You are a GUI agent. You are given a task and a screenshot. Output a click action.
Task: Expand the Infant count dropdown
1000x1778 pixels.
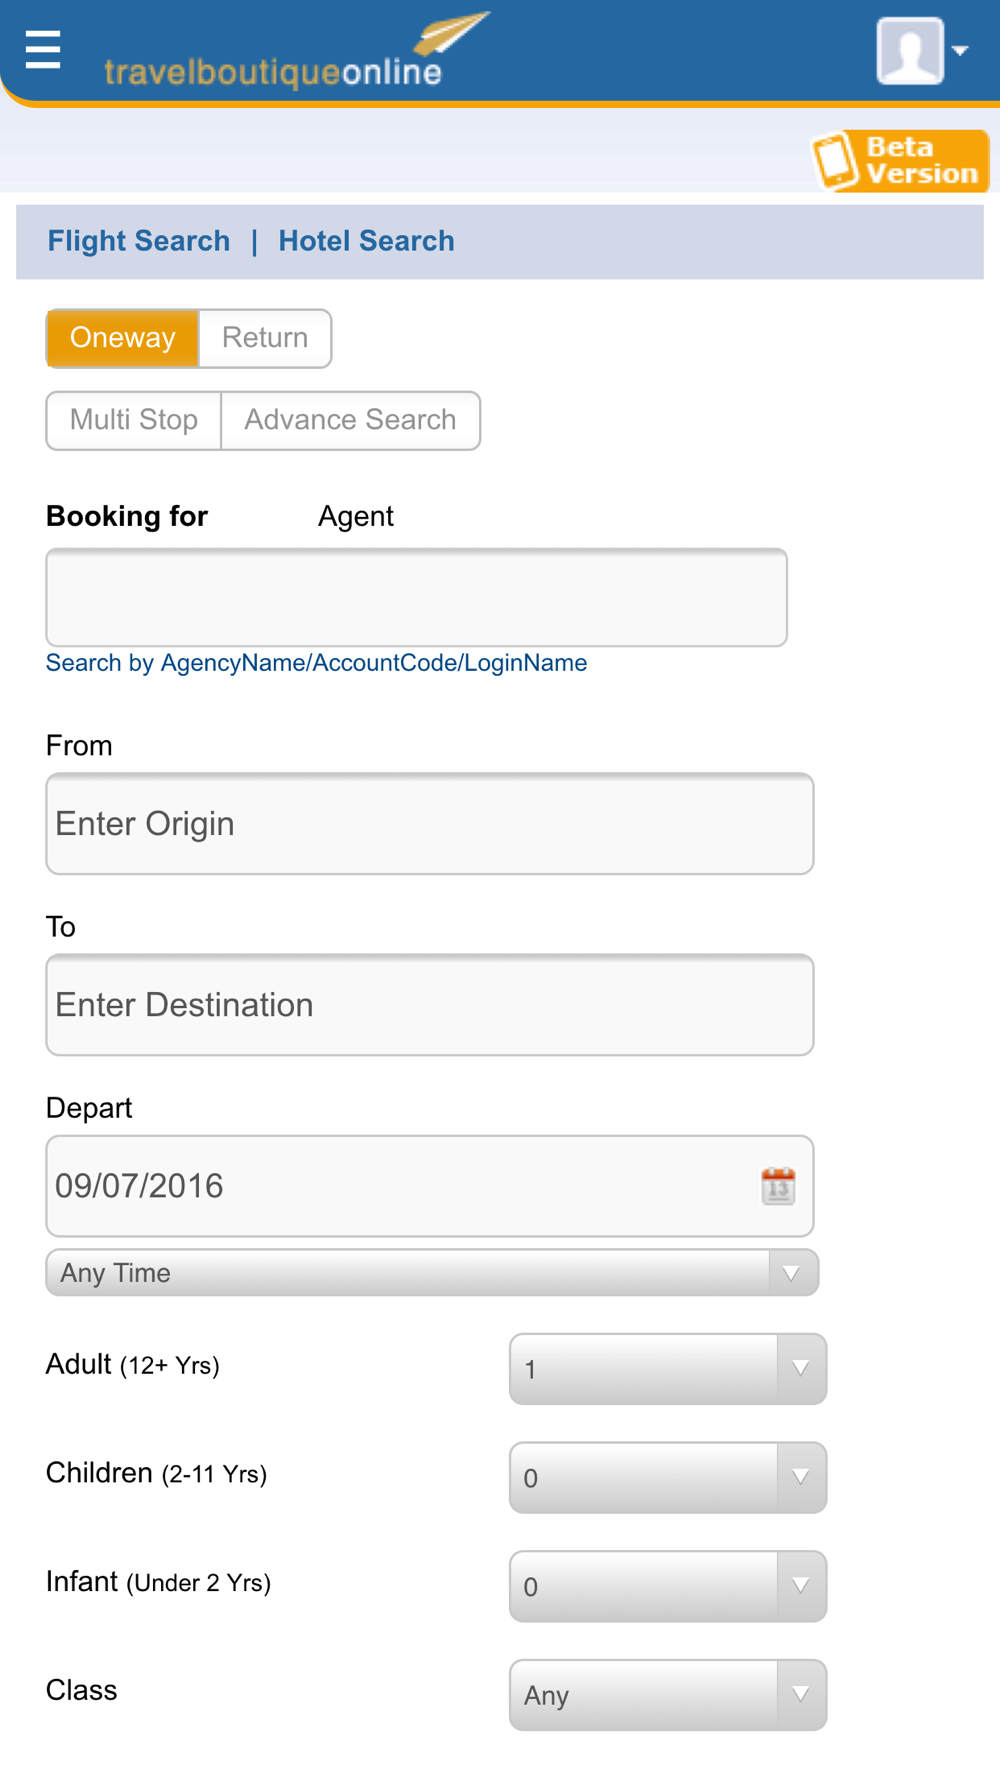pyautogui.click(x=667, y=1587)
